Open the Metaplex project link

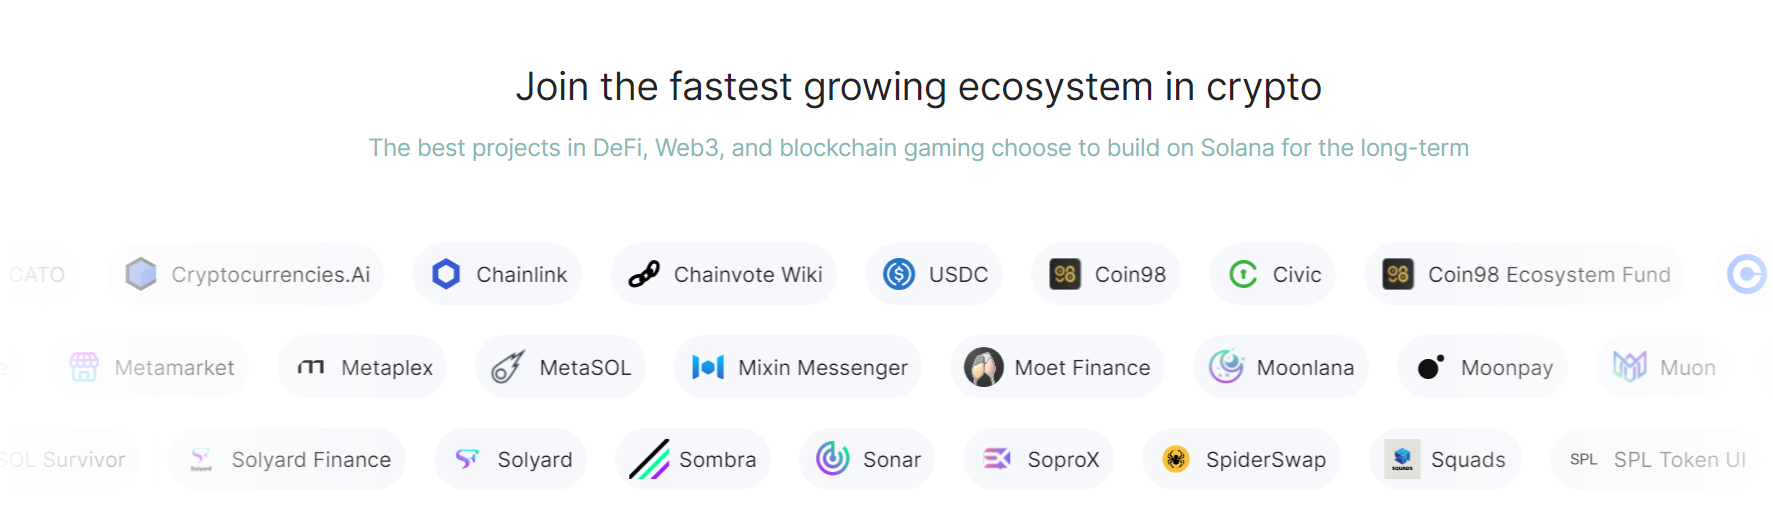tap(363, 367)
